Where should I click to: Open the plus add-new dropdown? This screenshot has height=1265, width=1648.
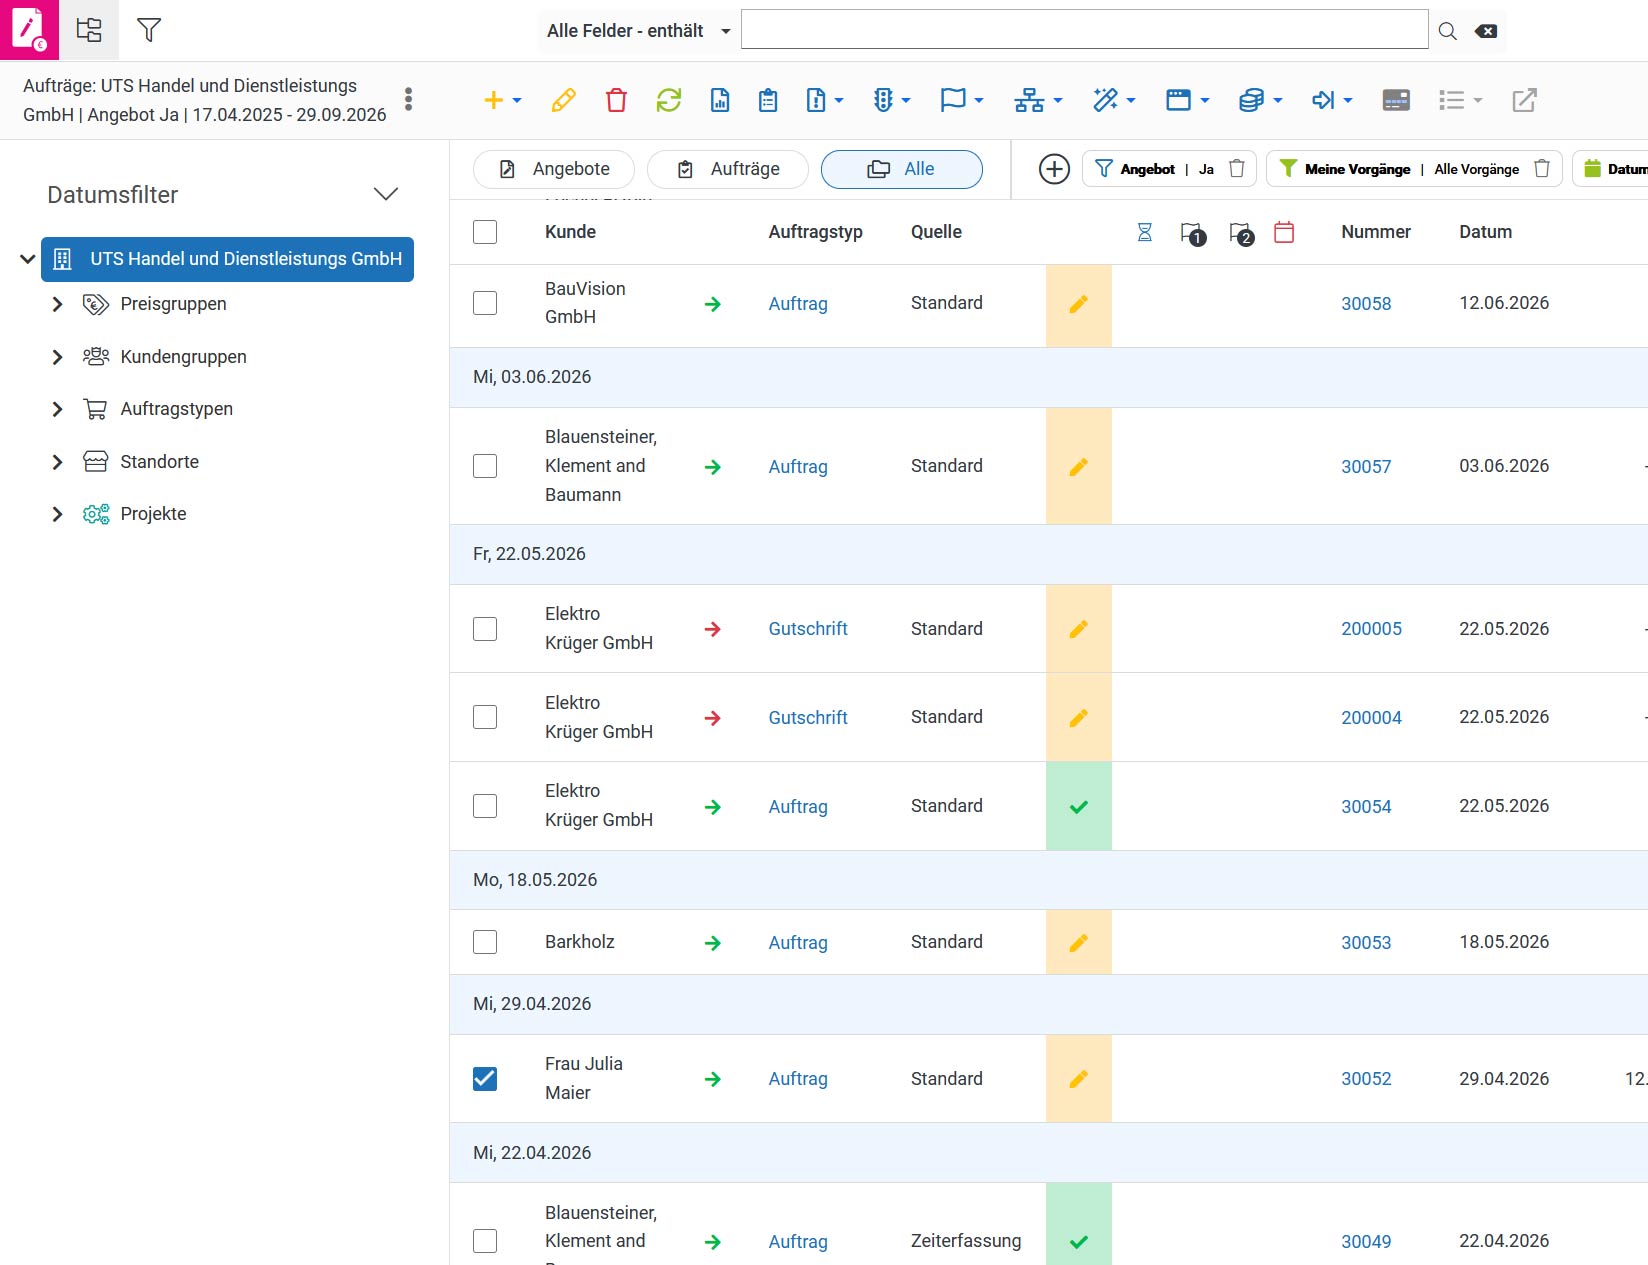pos(502,100)
